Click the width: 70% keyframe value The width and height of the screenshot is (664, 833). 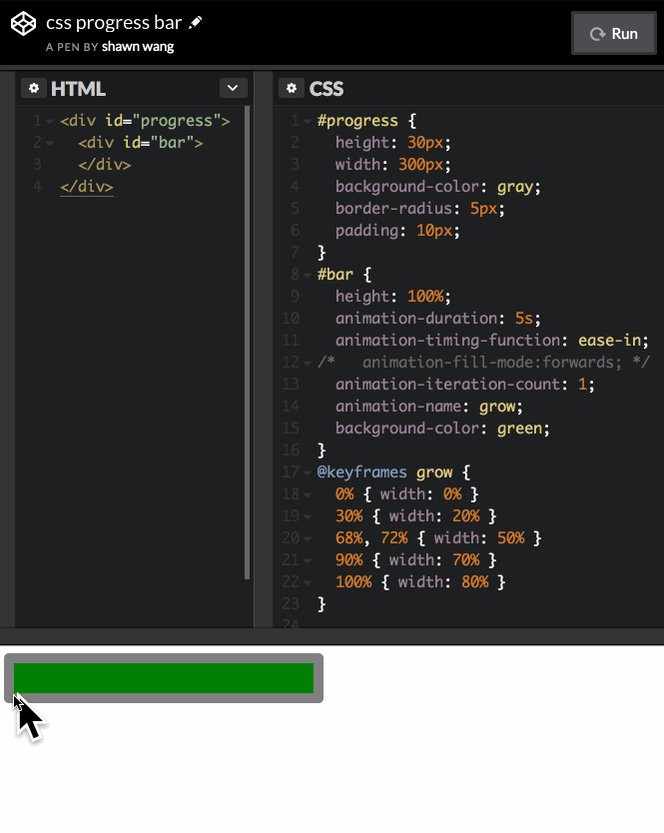(434, 560)
